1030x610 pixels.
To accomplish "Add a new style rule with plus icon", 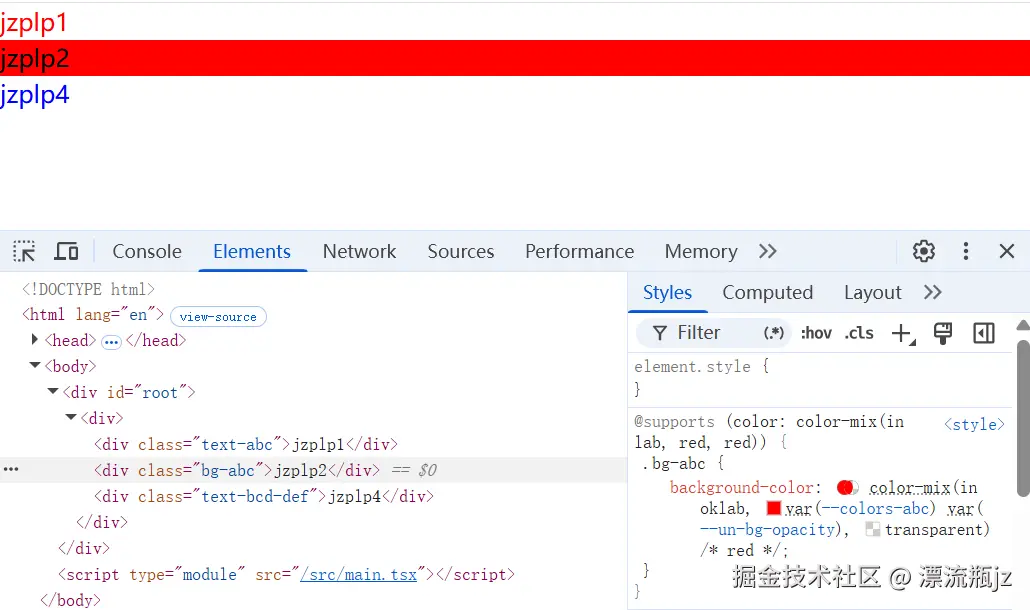I will [x=903, y=334].
